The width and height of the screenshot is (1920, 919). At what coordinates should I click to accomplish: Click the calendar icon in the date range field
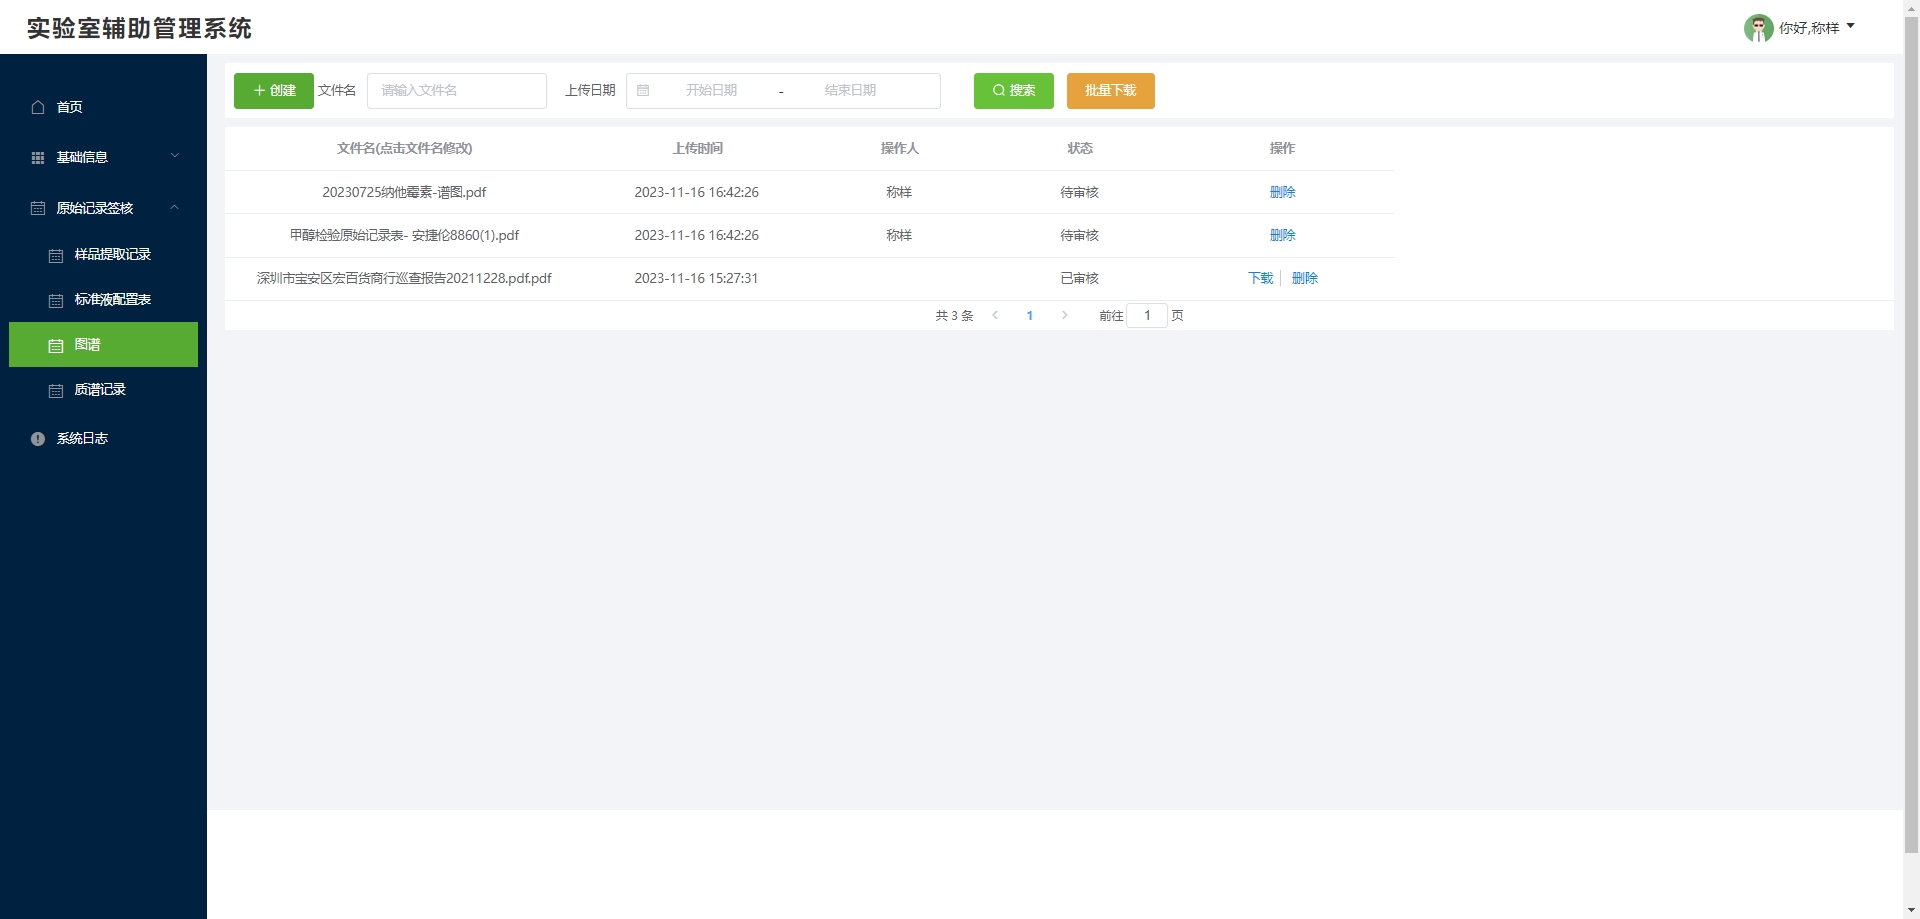pos(643,91)
